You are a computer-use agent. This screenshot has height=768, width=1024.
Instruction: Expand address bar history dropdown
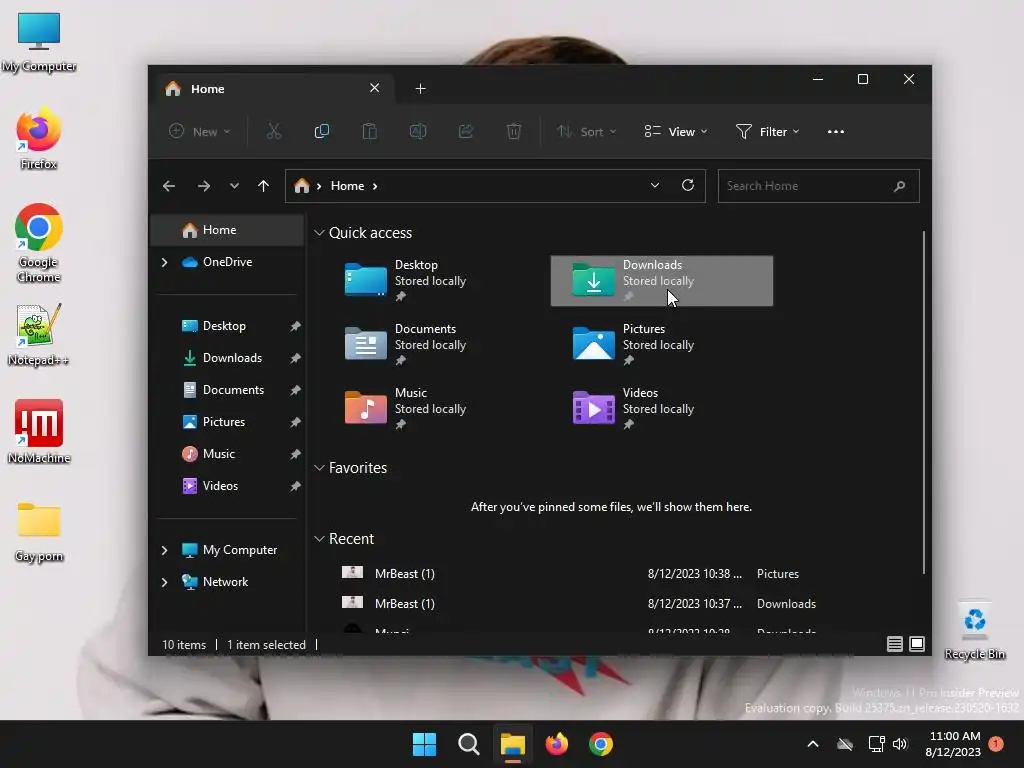coord(654,185)
